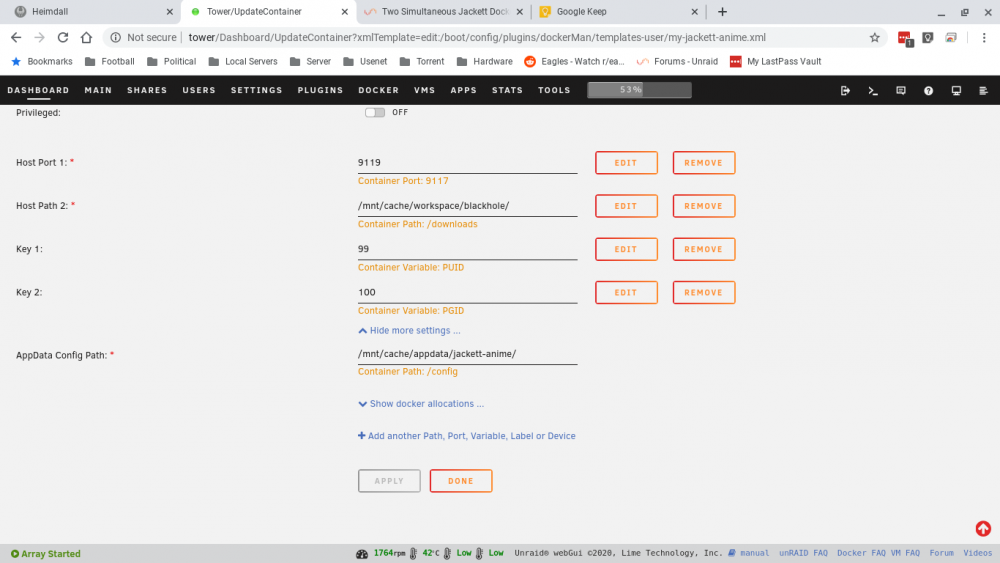Open the LastPass extension icon

coord(904,38)
